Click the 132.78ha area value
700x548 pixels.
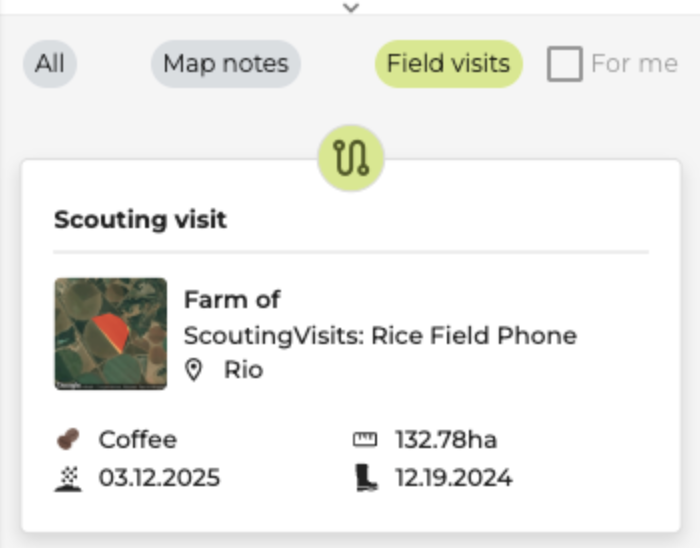tap(446, 440)
